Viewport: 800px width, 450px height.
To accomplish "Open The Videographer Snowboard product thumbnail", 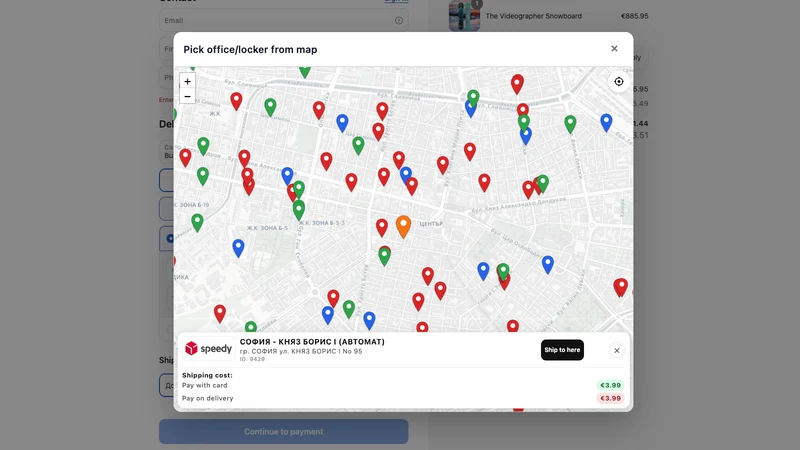I will click(464, 16).
